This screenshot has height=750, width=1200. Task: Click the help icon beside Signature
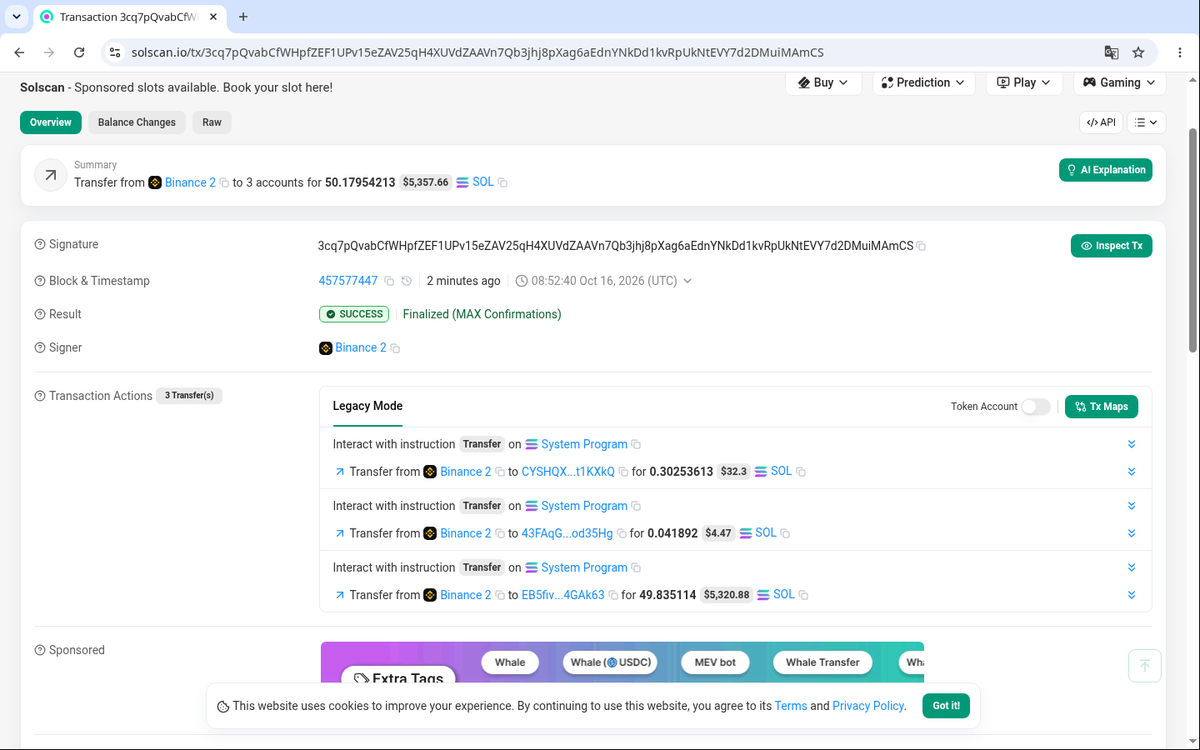click(40, 245)
